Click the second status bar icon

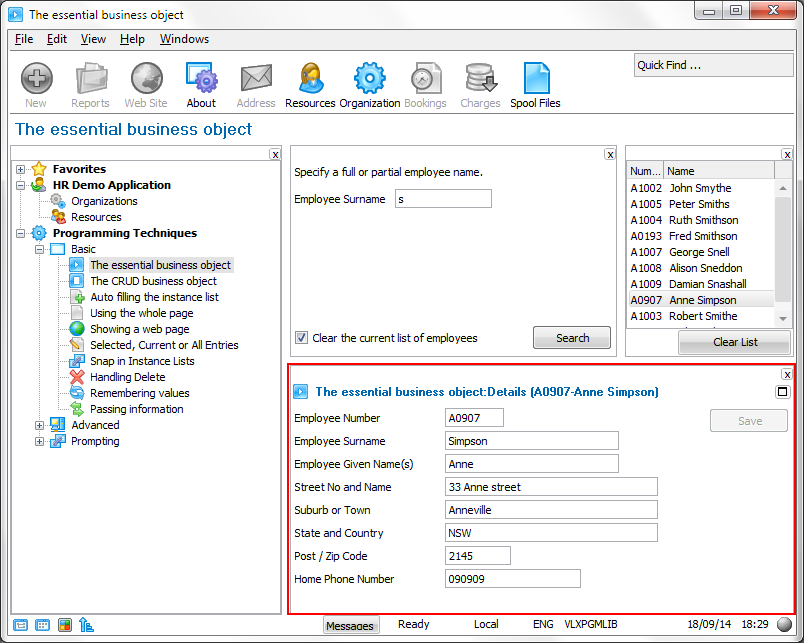tap(43, 625)
